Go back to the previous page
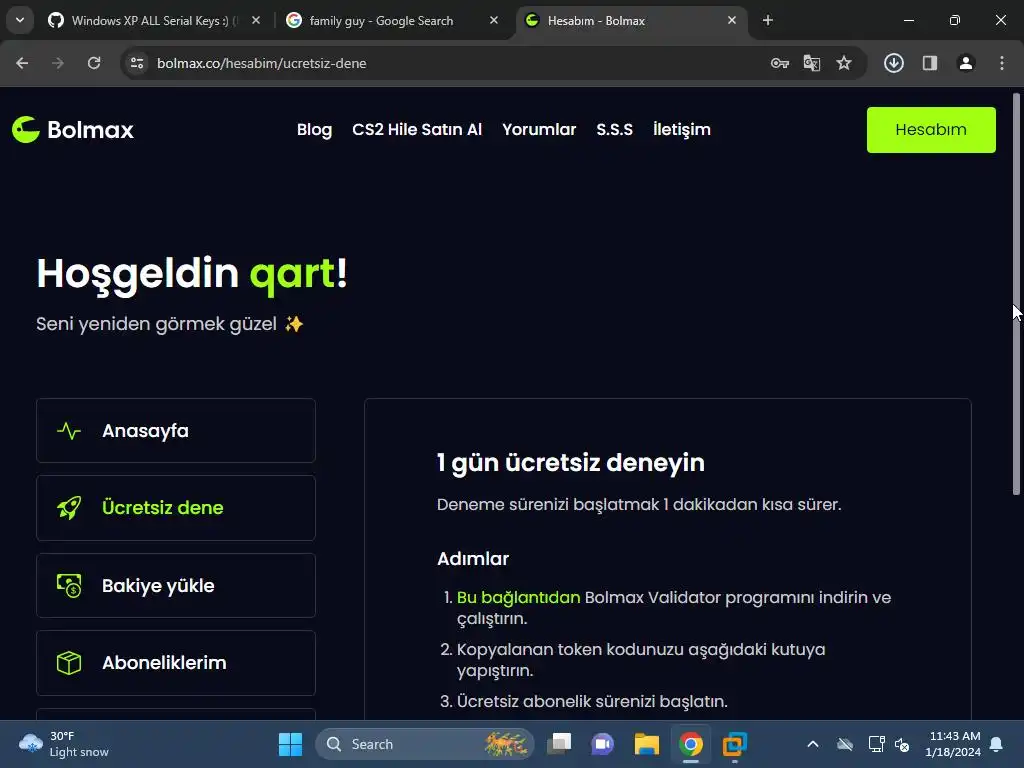Screen dimensions: 1024x768 (22, 63)
